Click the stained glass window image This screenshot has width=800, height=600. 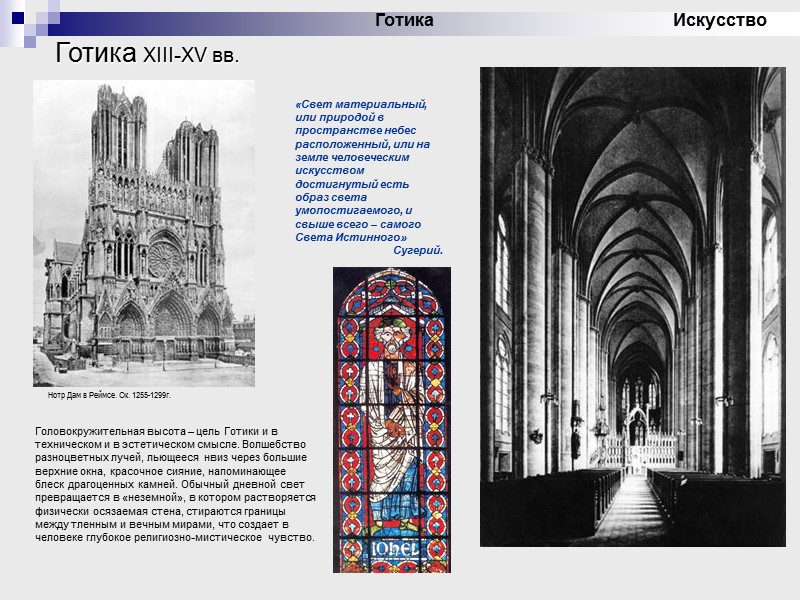pyautogui.click(x=392, y=420)
